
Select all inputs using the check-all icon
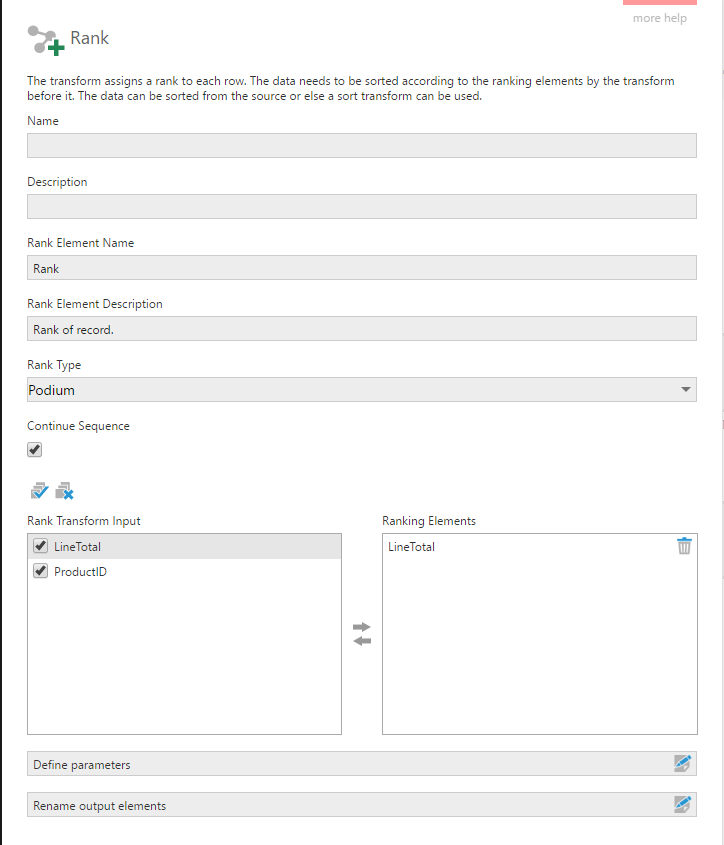coord(38,491)
